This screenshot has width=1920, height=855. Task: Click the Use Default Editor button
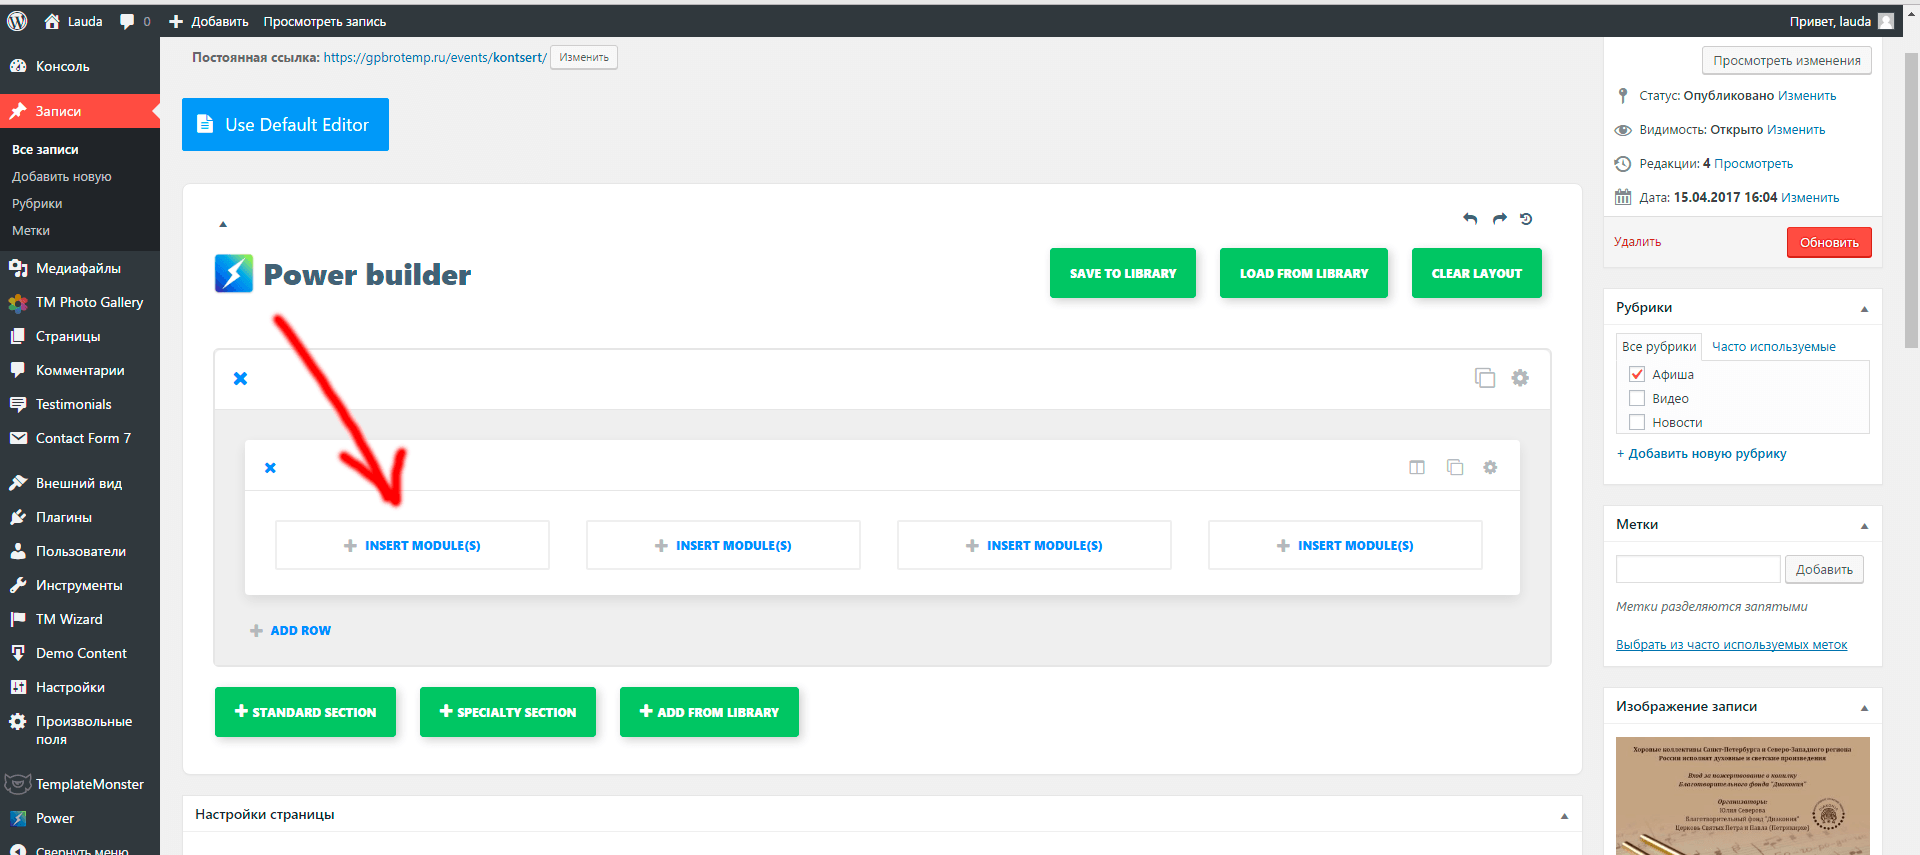[285, 124]
